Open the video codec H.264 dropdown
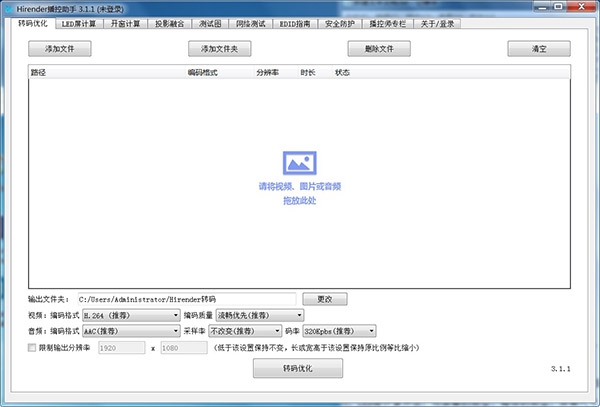The height and width of the screenshot is (407, 600). [x=131, y=315]
